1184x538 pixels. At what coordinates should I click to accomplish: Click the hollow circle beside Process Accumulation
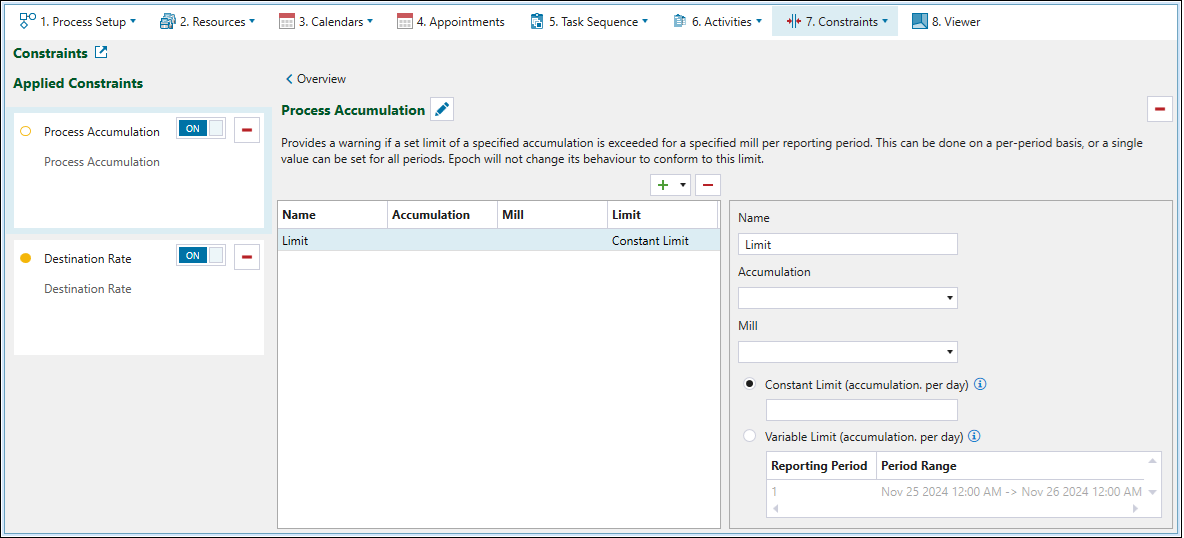[26, 131]
